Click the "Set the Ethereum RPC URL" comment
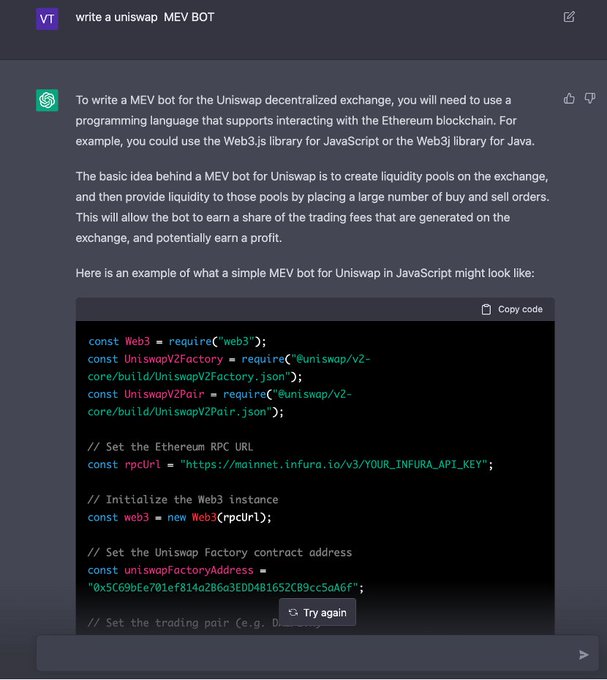607x680 pixels. (168, 447)
